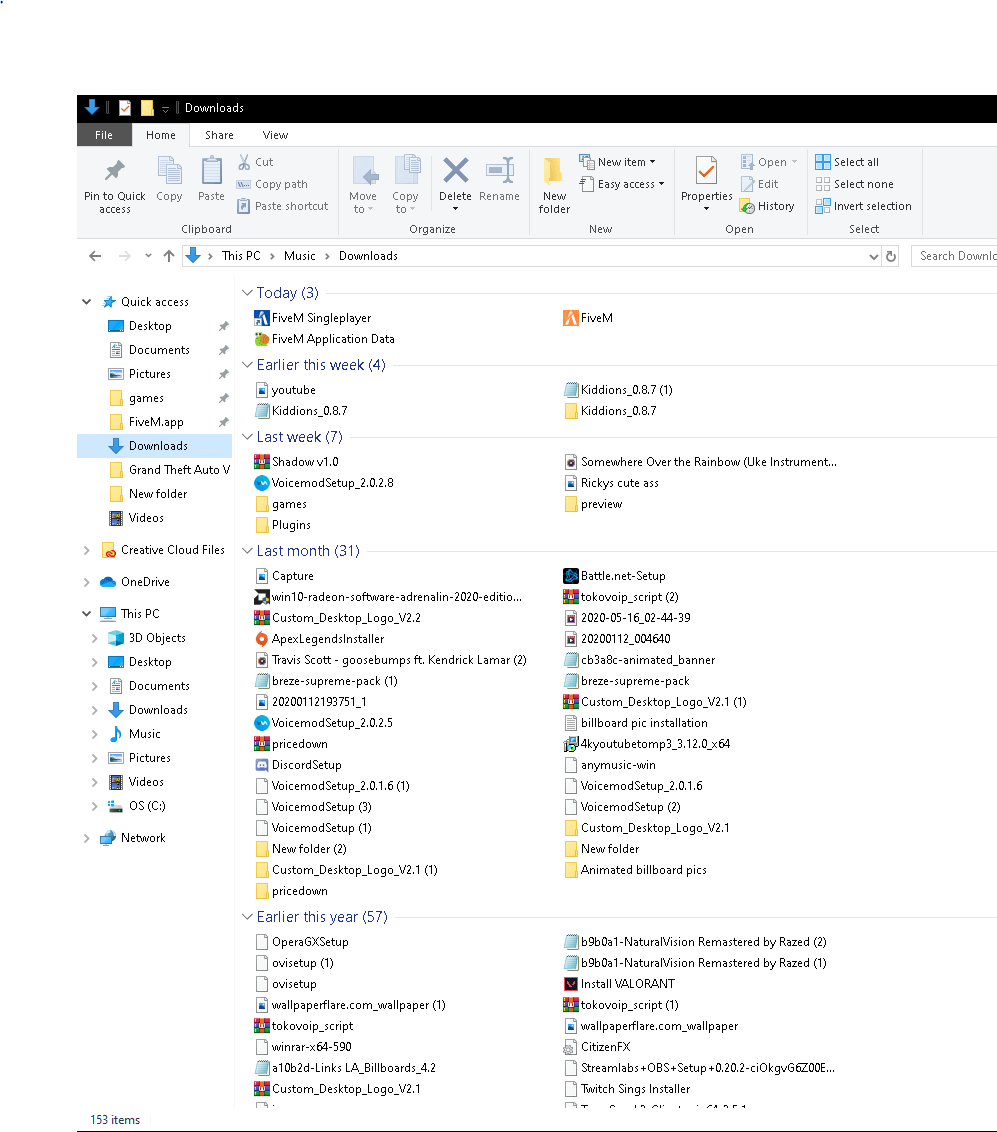This screenshot has height=1132, width=997.
Task: Open the Easy access dropdown
Action: pyautogui.click(x=630, y=184)
